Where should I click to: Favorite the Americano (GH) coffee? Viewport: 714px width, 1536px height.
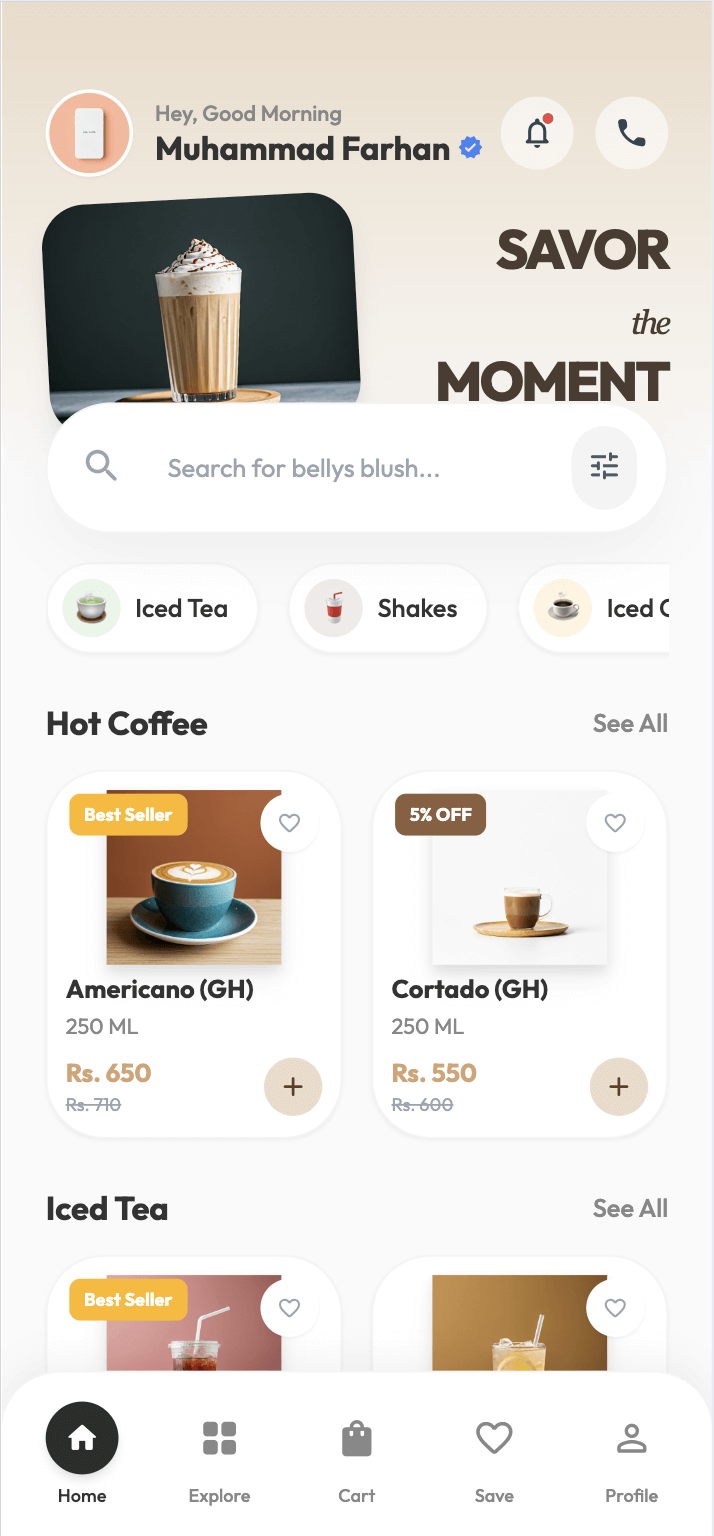[x=289, y=823]
